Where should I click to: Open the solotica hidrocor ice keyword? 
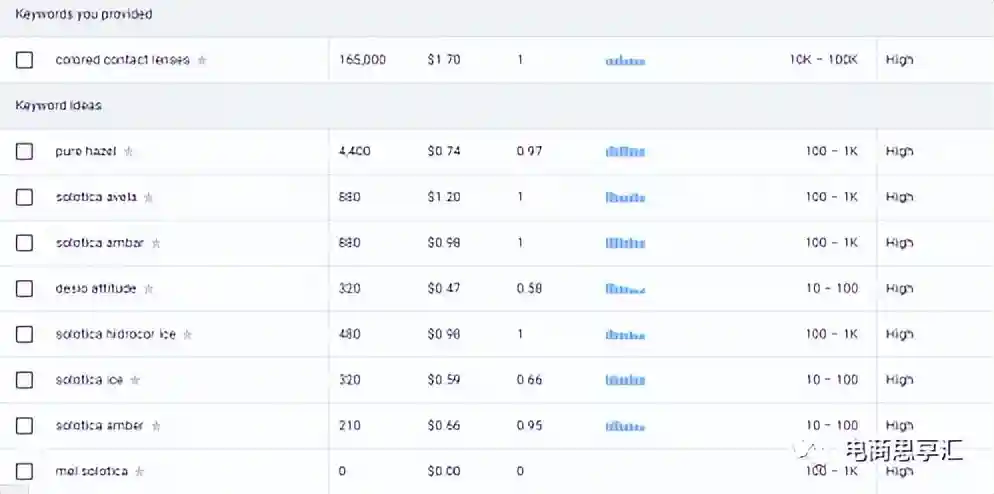pyautogui.click(x=115, y=334)
